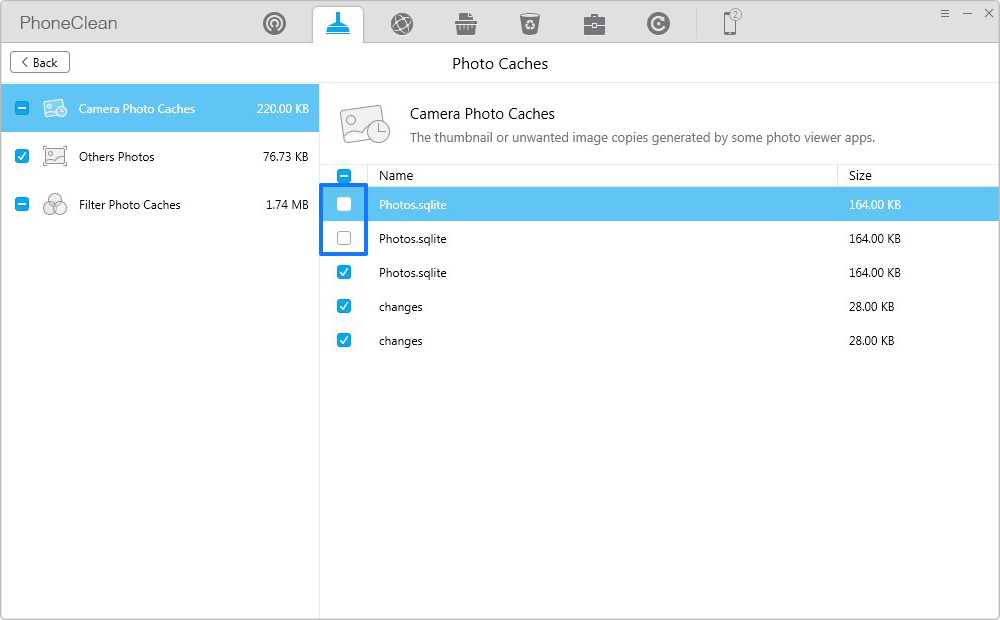The width and height of the screenshot is (1000, 620).
Task: Click the Restore circular arrow icon
Action: 658,24
